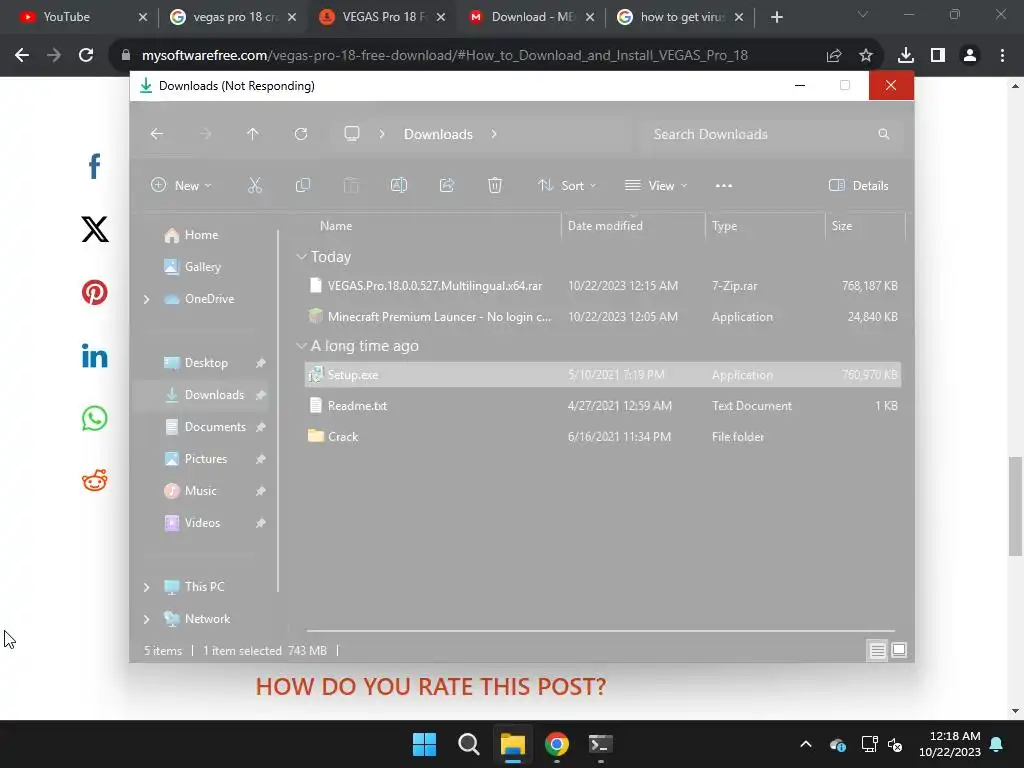Open the taskbar Search icon

pyautogui.click(x=469, y=744)
